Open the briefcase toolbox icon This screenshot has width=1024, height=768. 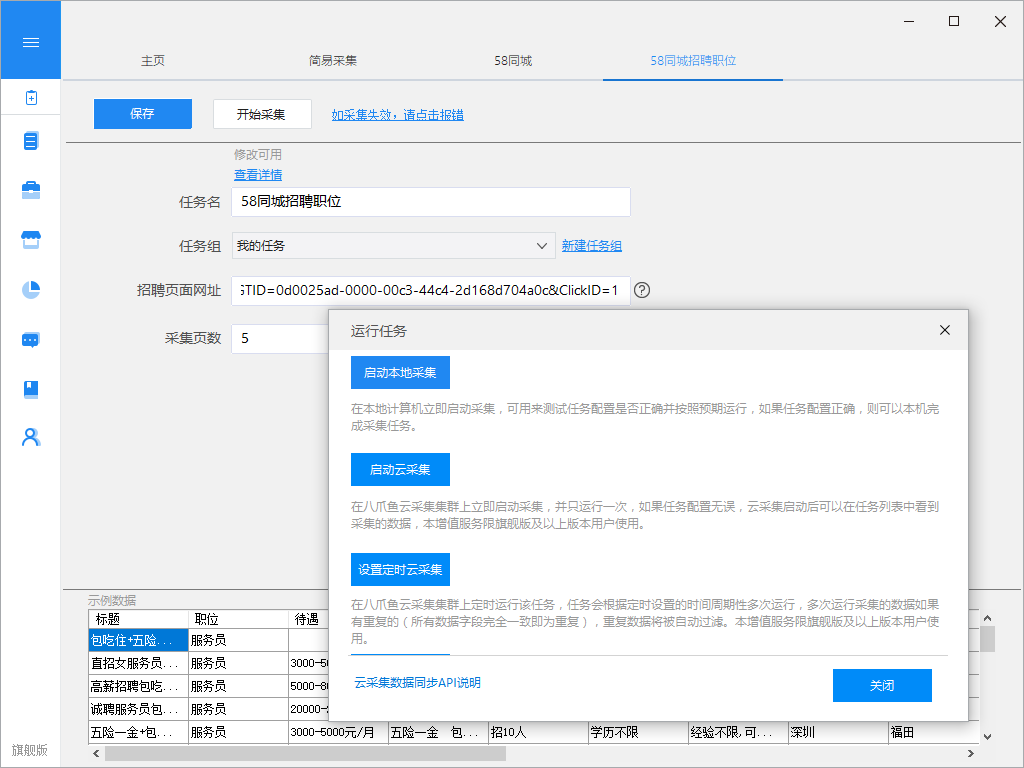[31, 190]
